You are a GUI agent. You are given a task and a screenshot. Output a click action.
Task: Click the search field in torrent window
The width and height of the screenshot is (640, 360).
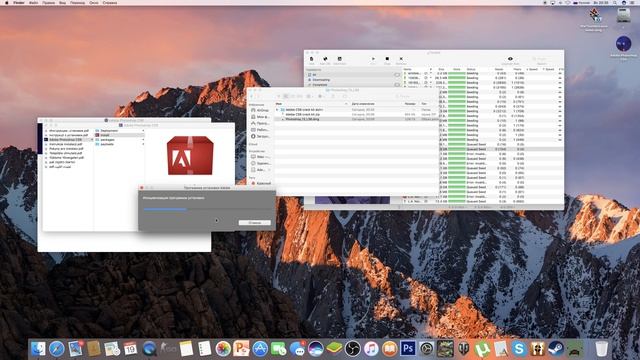point(542,59)
